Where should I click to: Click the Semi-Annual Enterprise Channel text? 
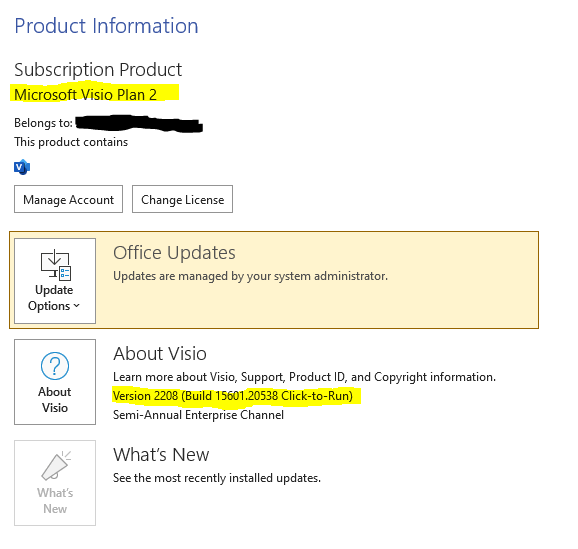(x=198, y=415)
